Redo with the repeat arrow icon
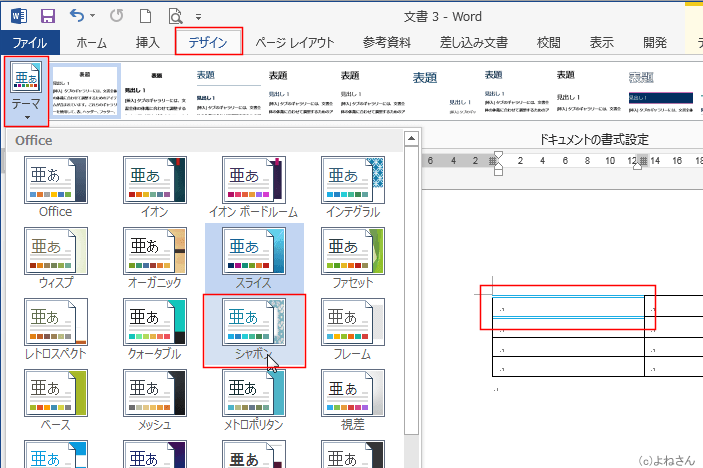The width and height of the screenshot is (703, 468). point(117,16)
